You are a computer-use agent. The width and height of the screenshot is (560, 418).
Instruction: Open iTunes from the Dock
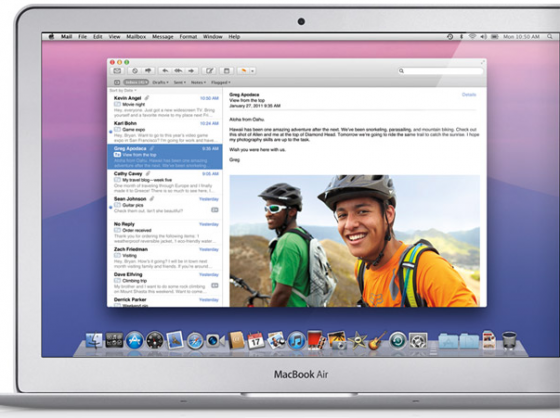pos(296,340)
